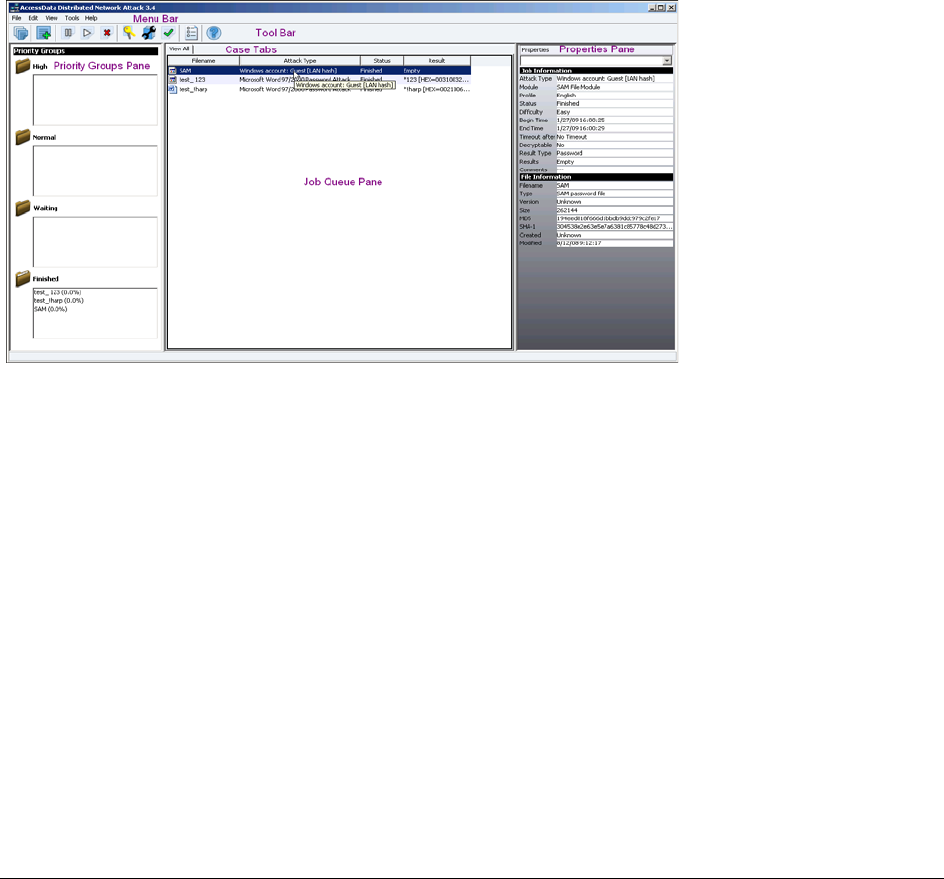Pause the selected job via toolbar
This screenshot has height=879, width=944.
point(68,33)
